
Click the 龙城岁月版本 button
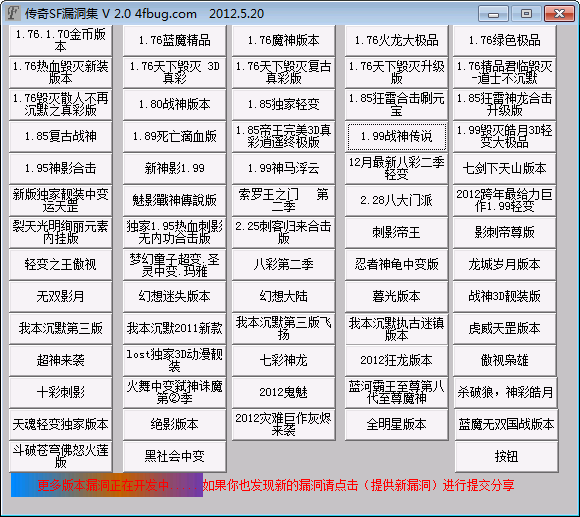click(x=505, y=264)
